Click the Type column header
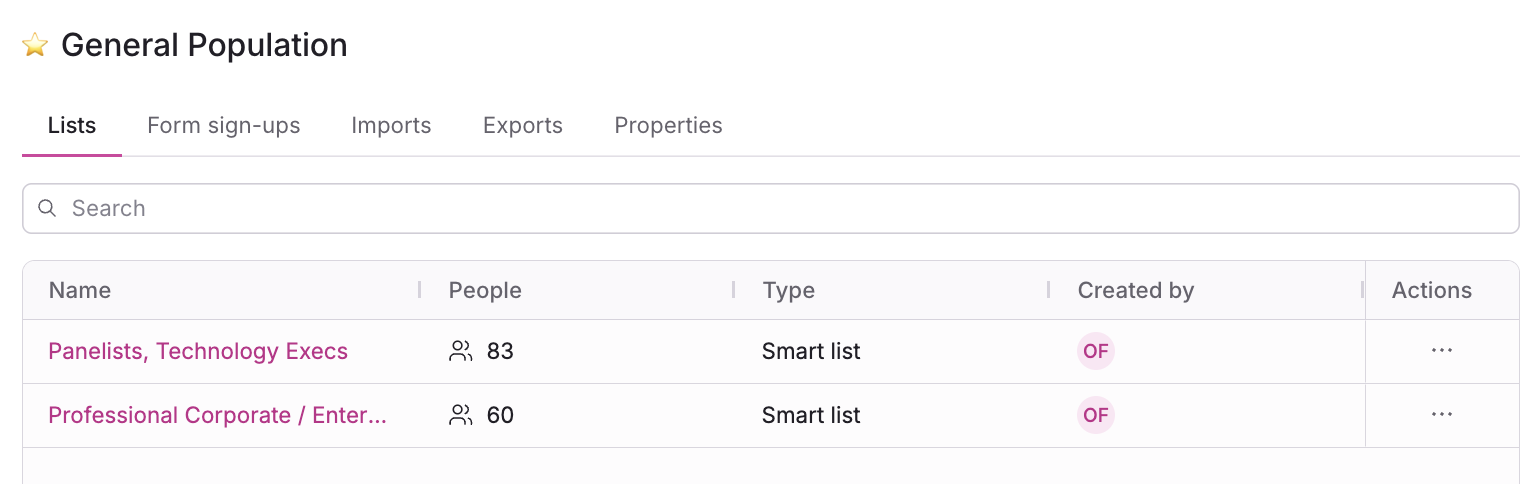This screenshot has width=1540, height=484. pyautogui.click(x=788, y=290)
